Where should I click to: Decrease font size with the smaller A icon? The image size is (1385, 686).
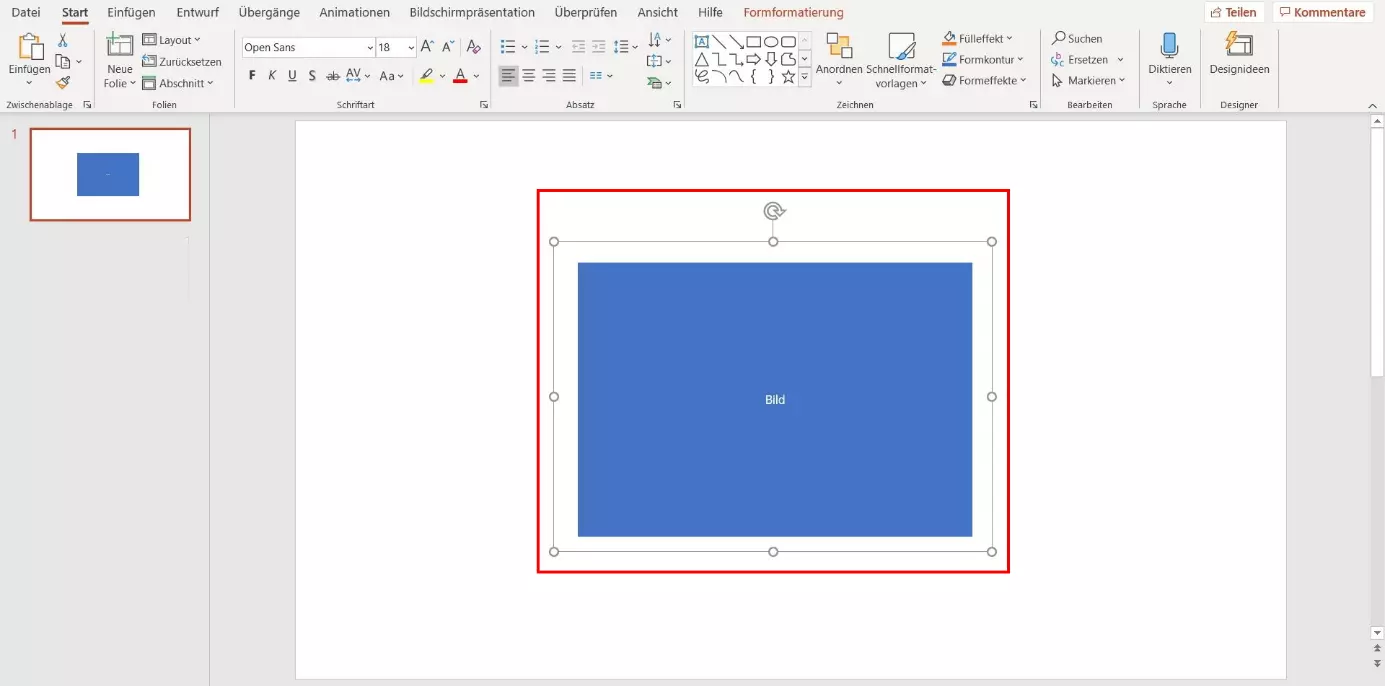[447, 47]
